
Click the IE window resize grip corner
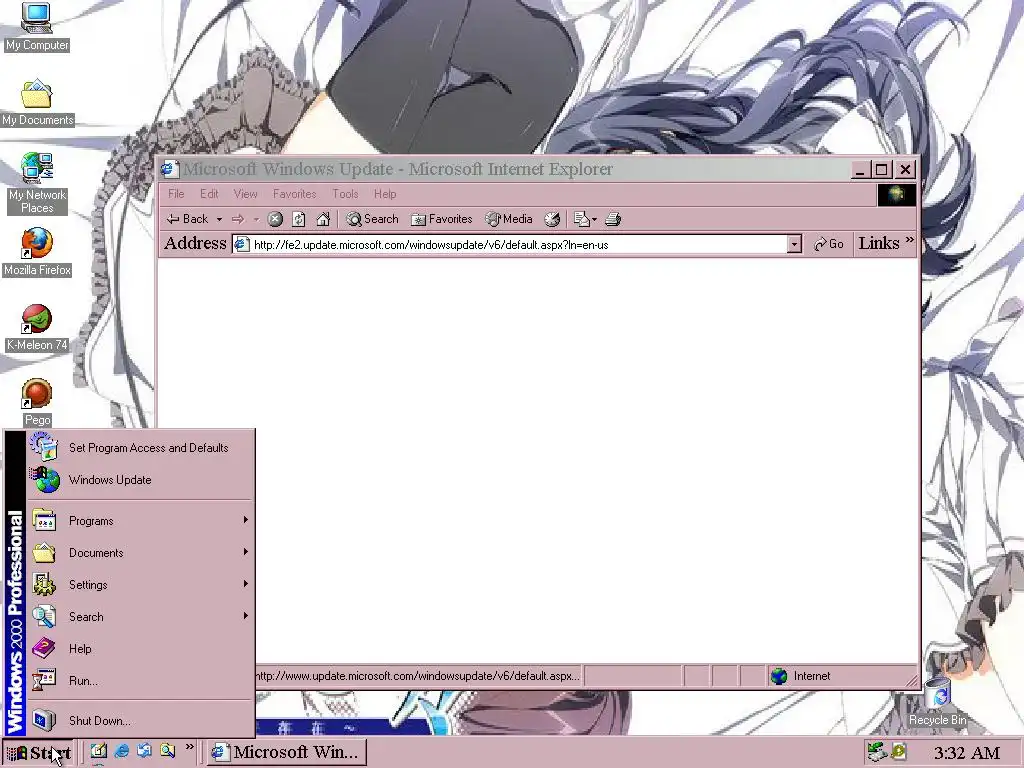[910, 680]
